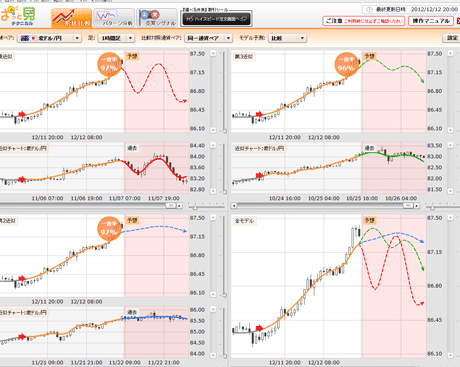Click the vertical zoom slider handle of red-forecast chart
Image resolution: width=460 pixels, height=367 pixels.
coord(225,131)
